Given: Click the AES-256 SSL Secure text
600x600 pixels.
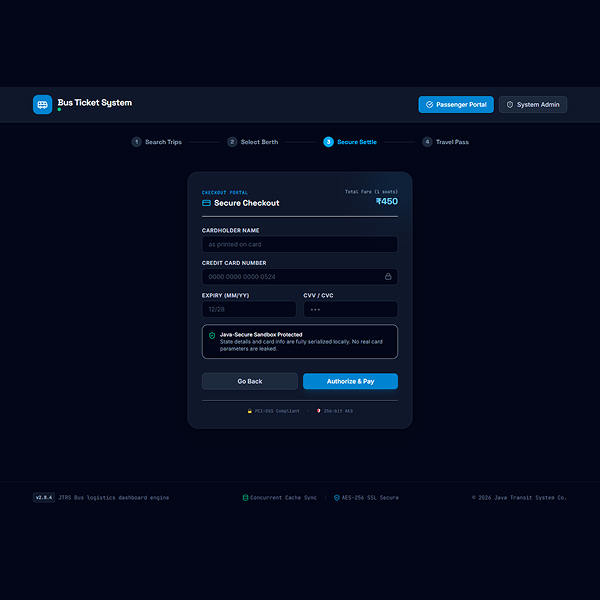Looking at the screenshot, I should tap(370, 497).
